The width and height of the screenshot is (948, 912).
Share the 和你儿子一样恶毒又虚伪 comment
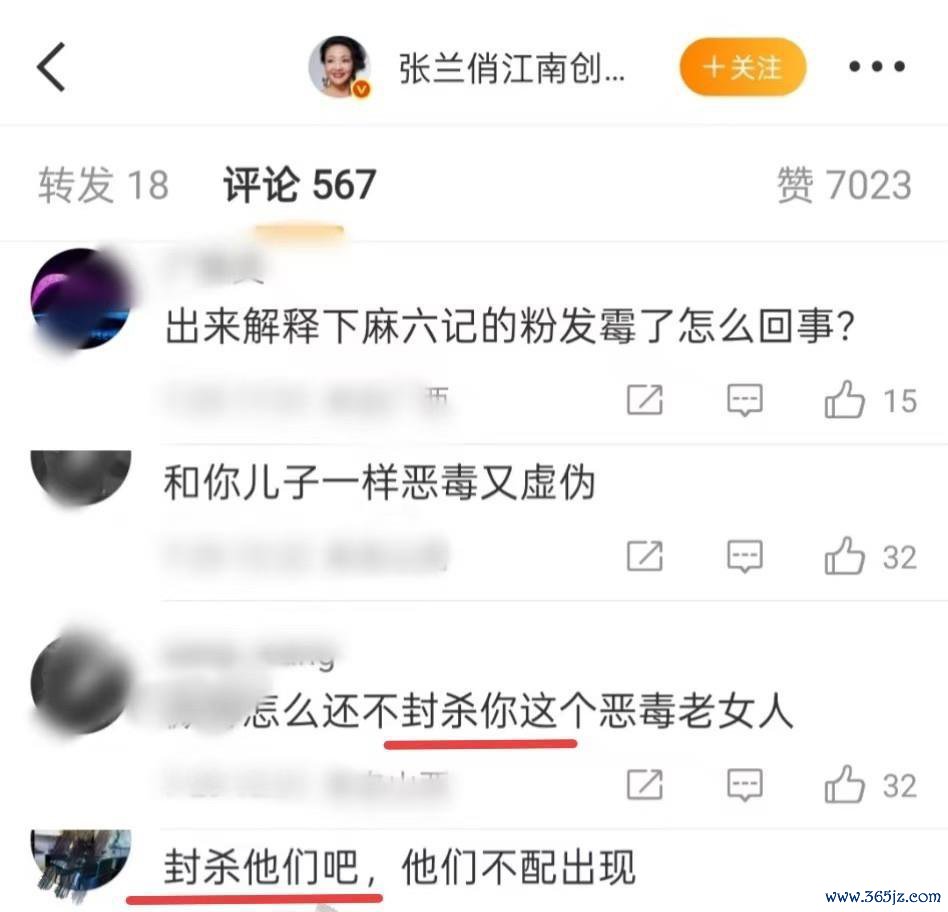pyautogui.click(x=644, y=556)
